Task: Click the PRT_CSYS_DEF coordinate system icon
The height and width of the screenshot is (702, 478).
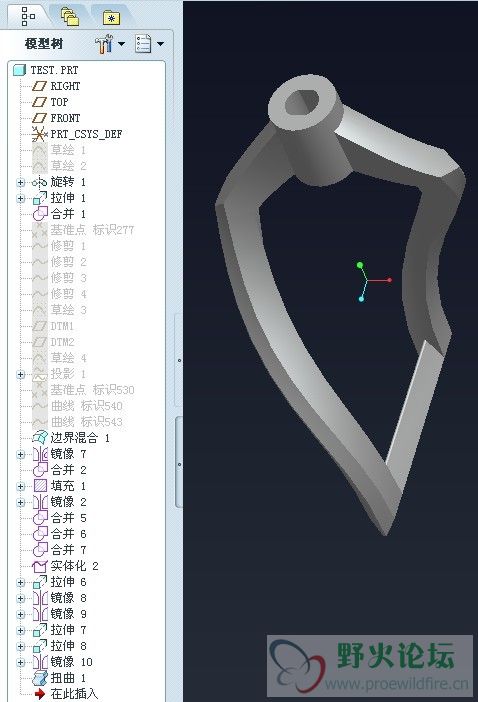Action: tap(39, 134)
